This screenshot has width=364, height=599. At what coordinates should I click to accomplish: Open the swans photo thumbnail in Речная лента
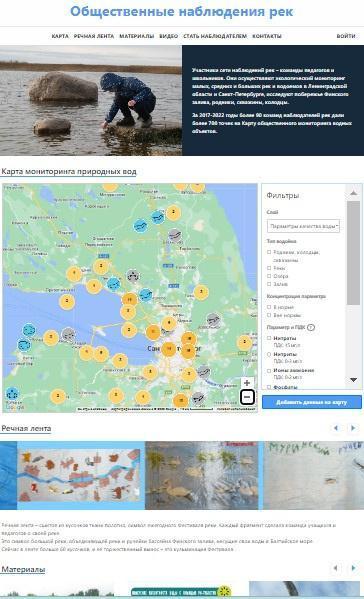click(x=202, y=475)
